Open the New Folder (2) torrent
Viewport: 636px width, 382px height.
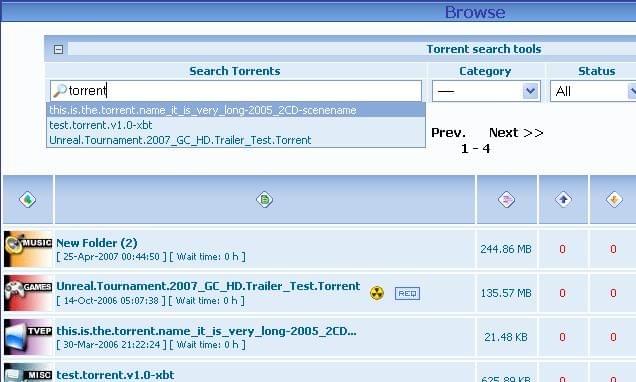97,243
